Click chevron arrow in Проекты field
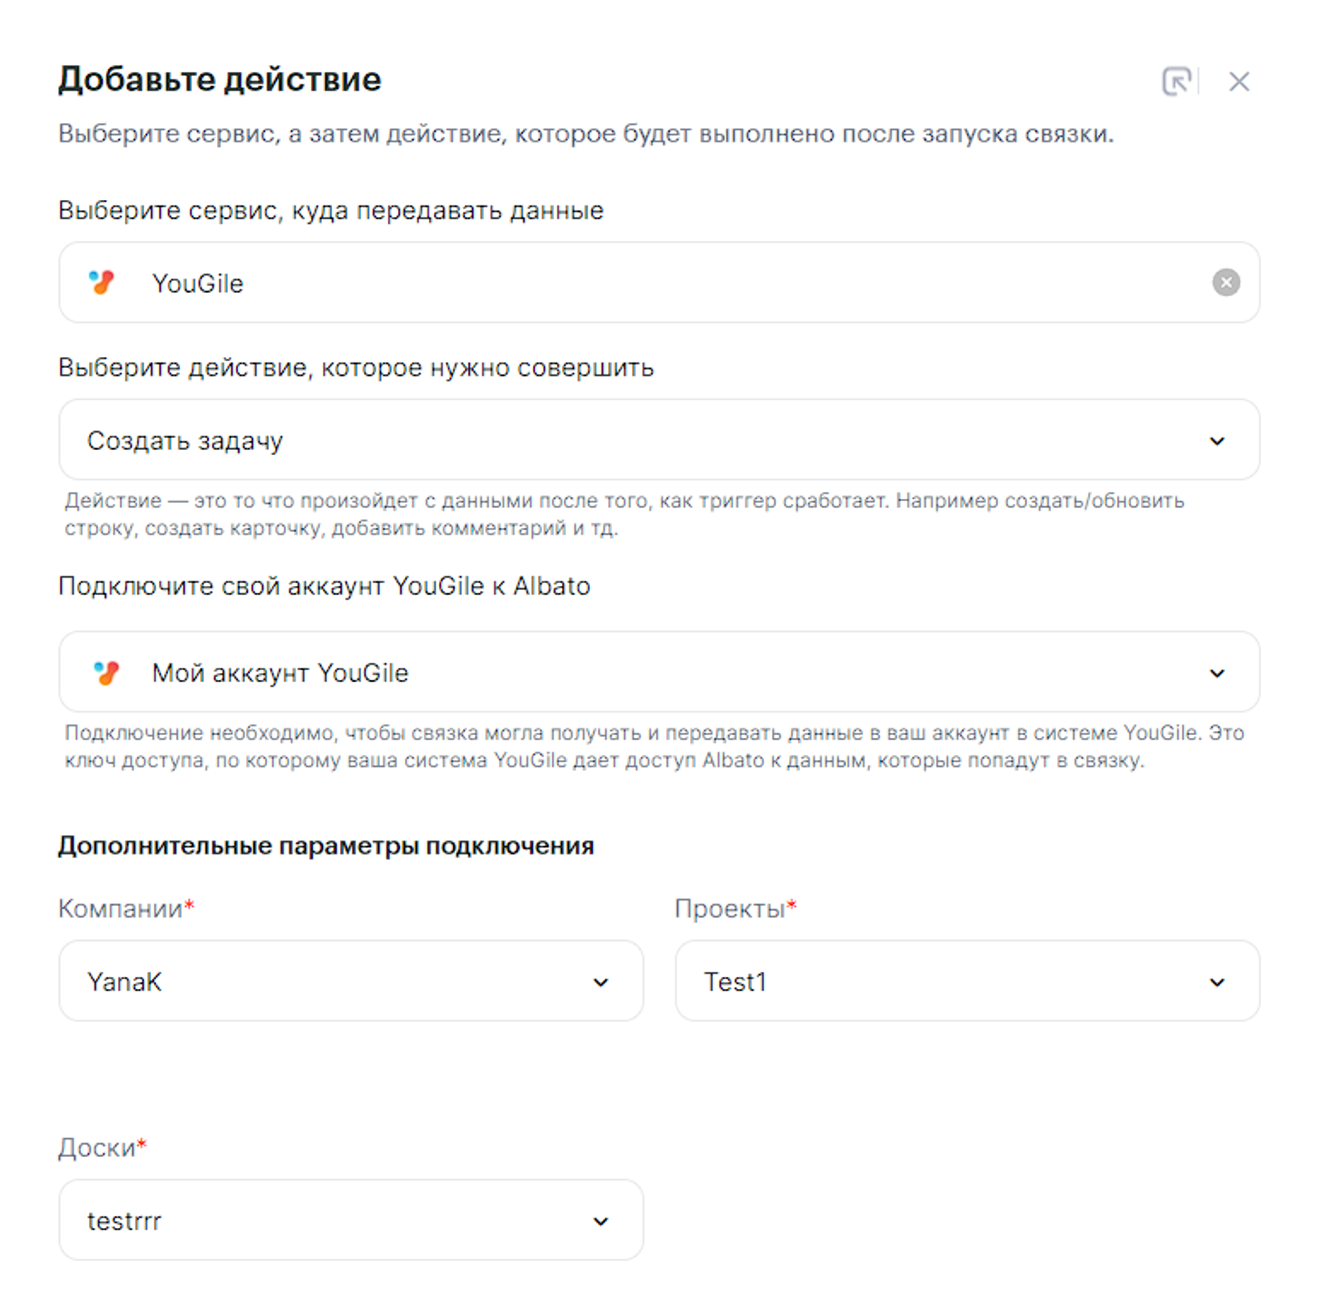 1217,982
